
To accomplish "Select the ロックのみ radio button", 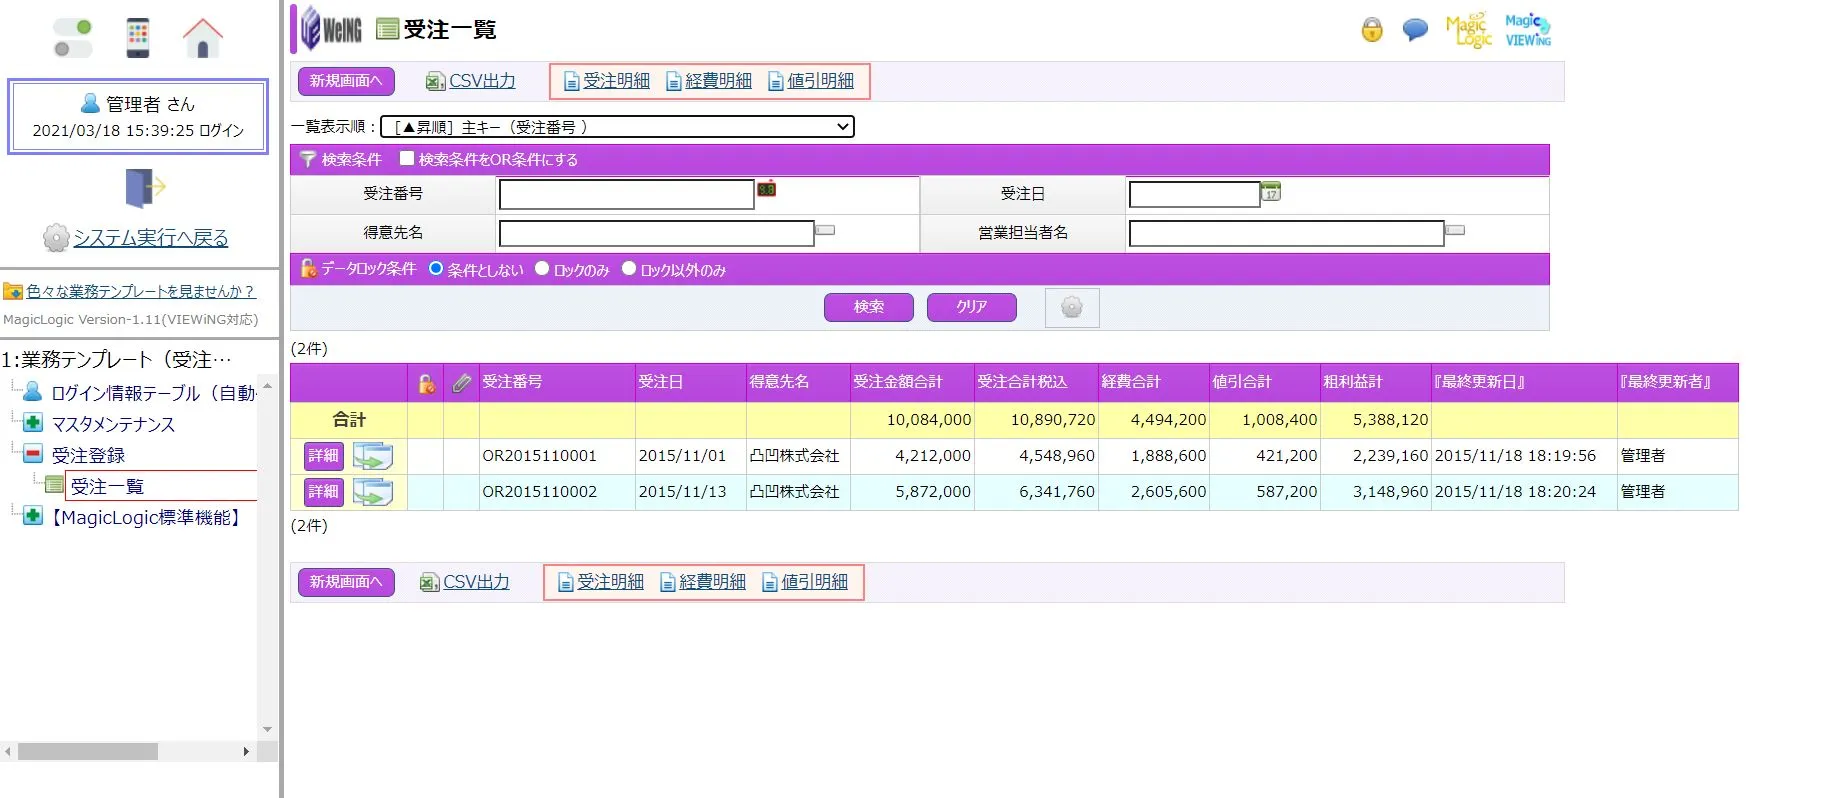I will [x=542, y=268].
